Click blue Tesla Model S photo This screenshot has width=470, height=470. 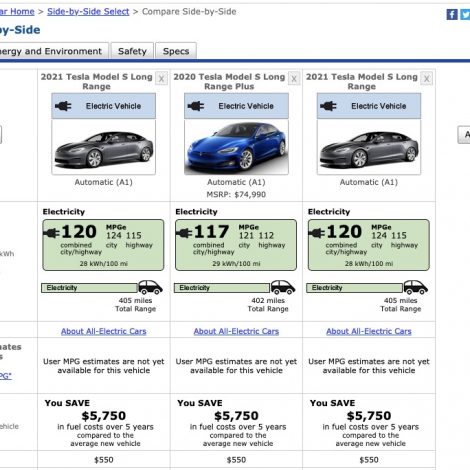pos(236,147)
